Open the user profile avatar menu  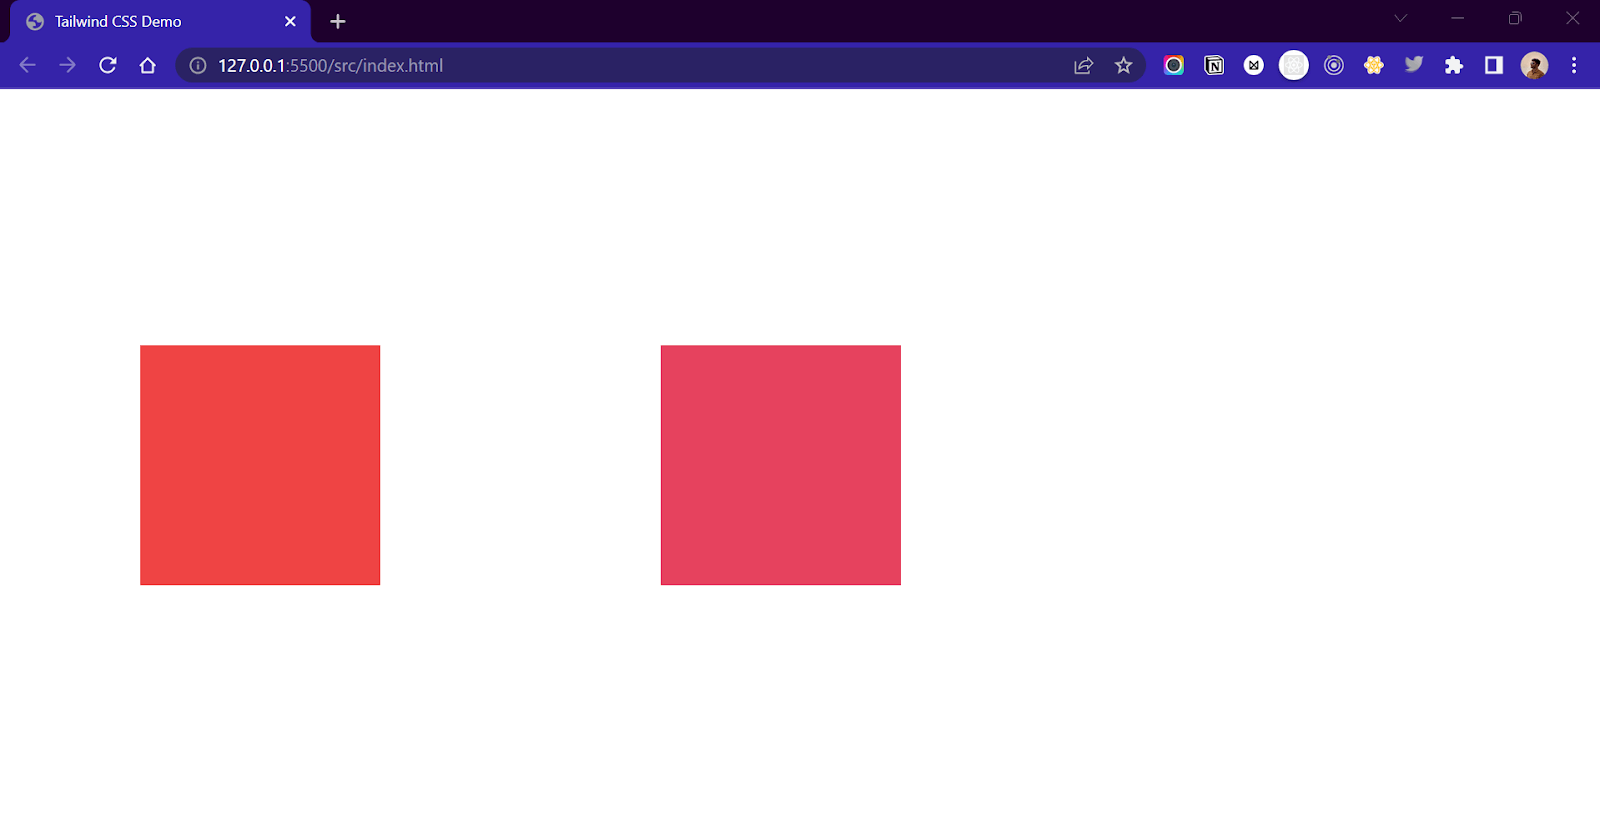[x=1534, y=65]
